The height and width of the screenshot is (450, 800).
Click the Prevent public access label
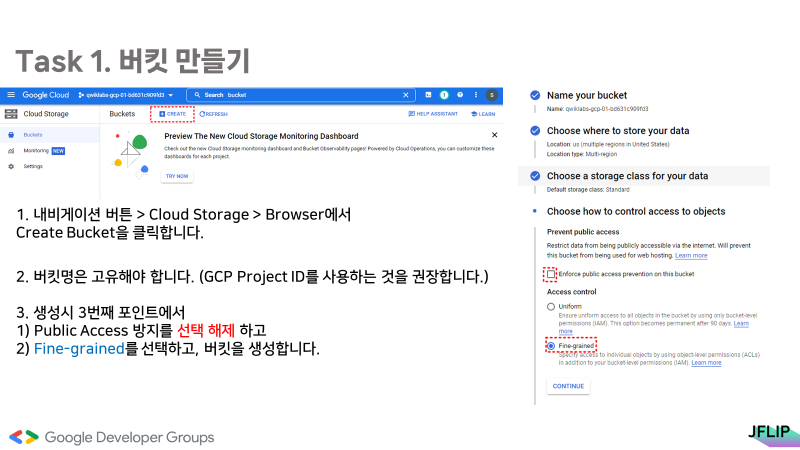(583, 232)
